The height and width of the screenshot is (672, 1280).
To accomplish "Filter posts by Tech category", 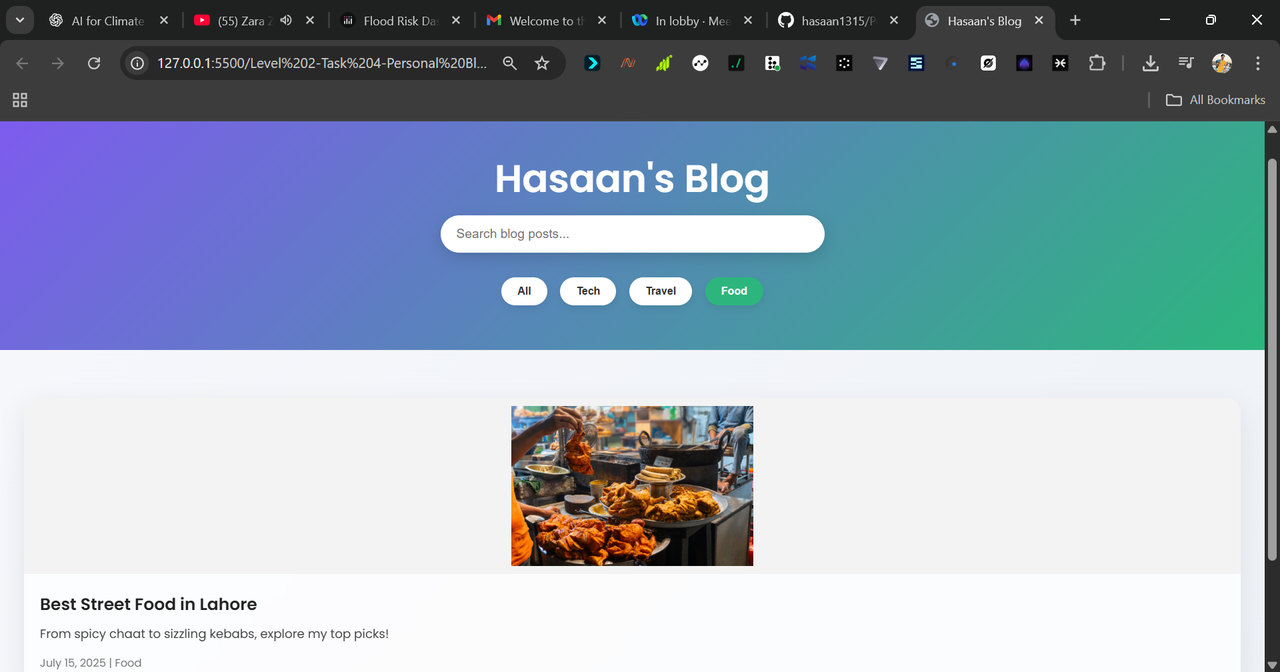I will point(588,291).
